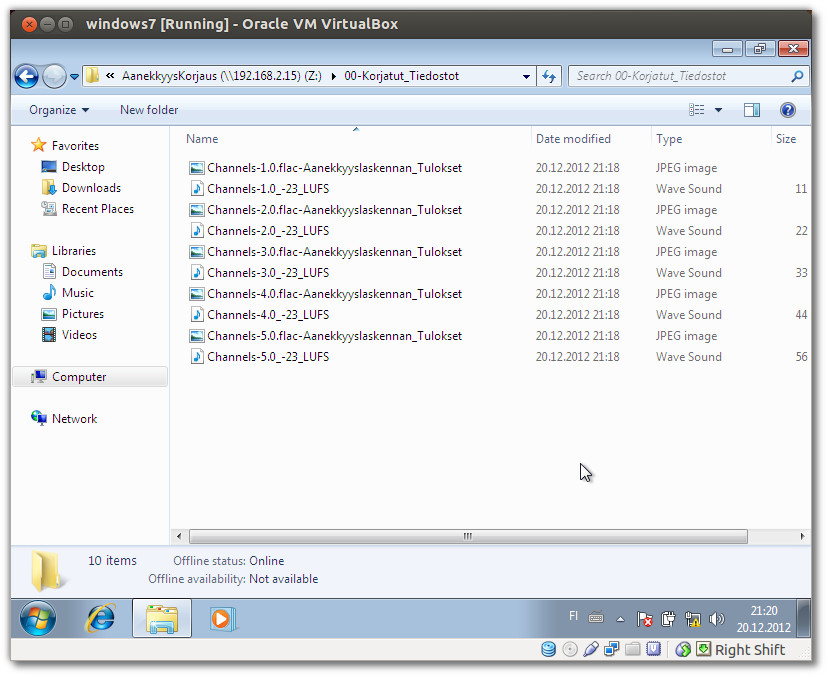Open the Action Center flag icon
Image resolution: width=828 pixels, height=677 pixels.
tap(644, 618)
